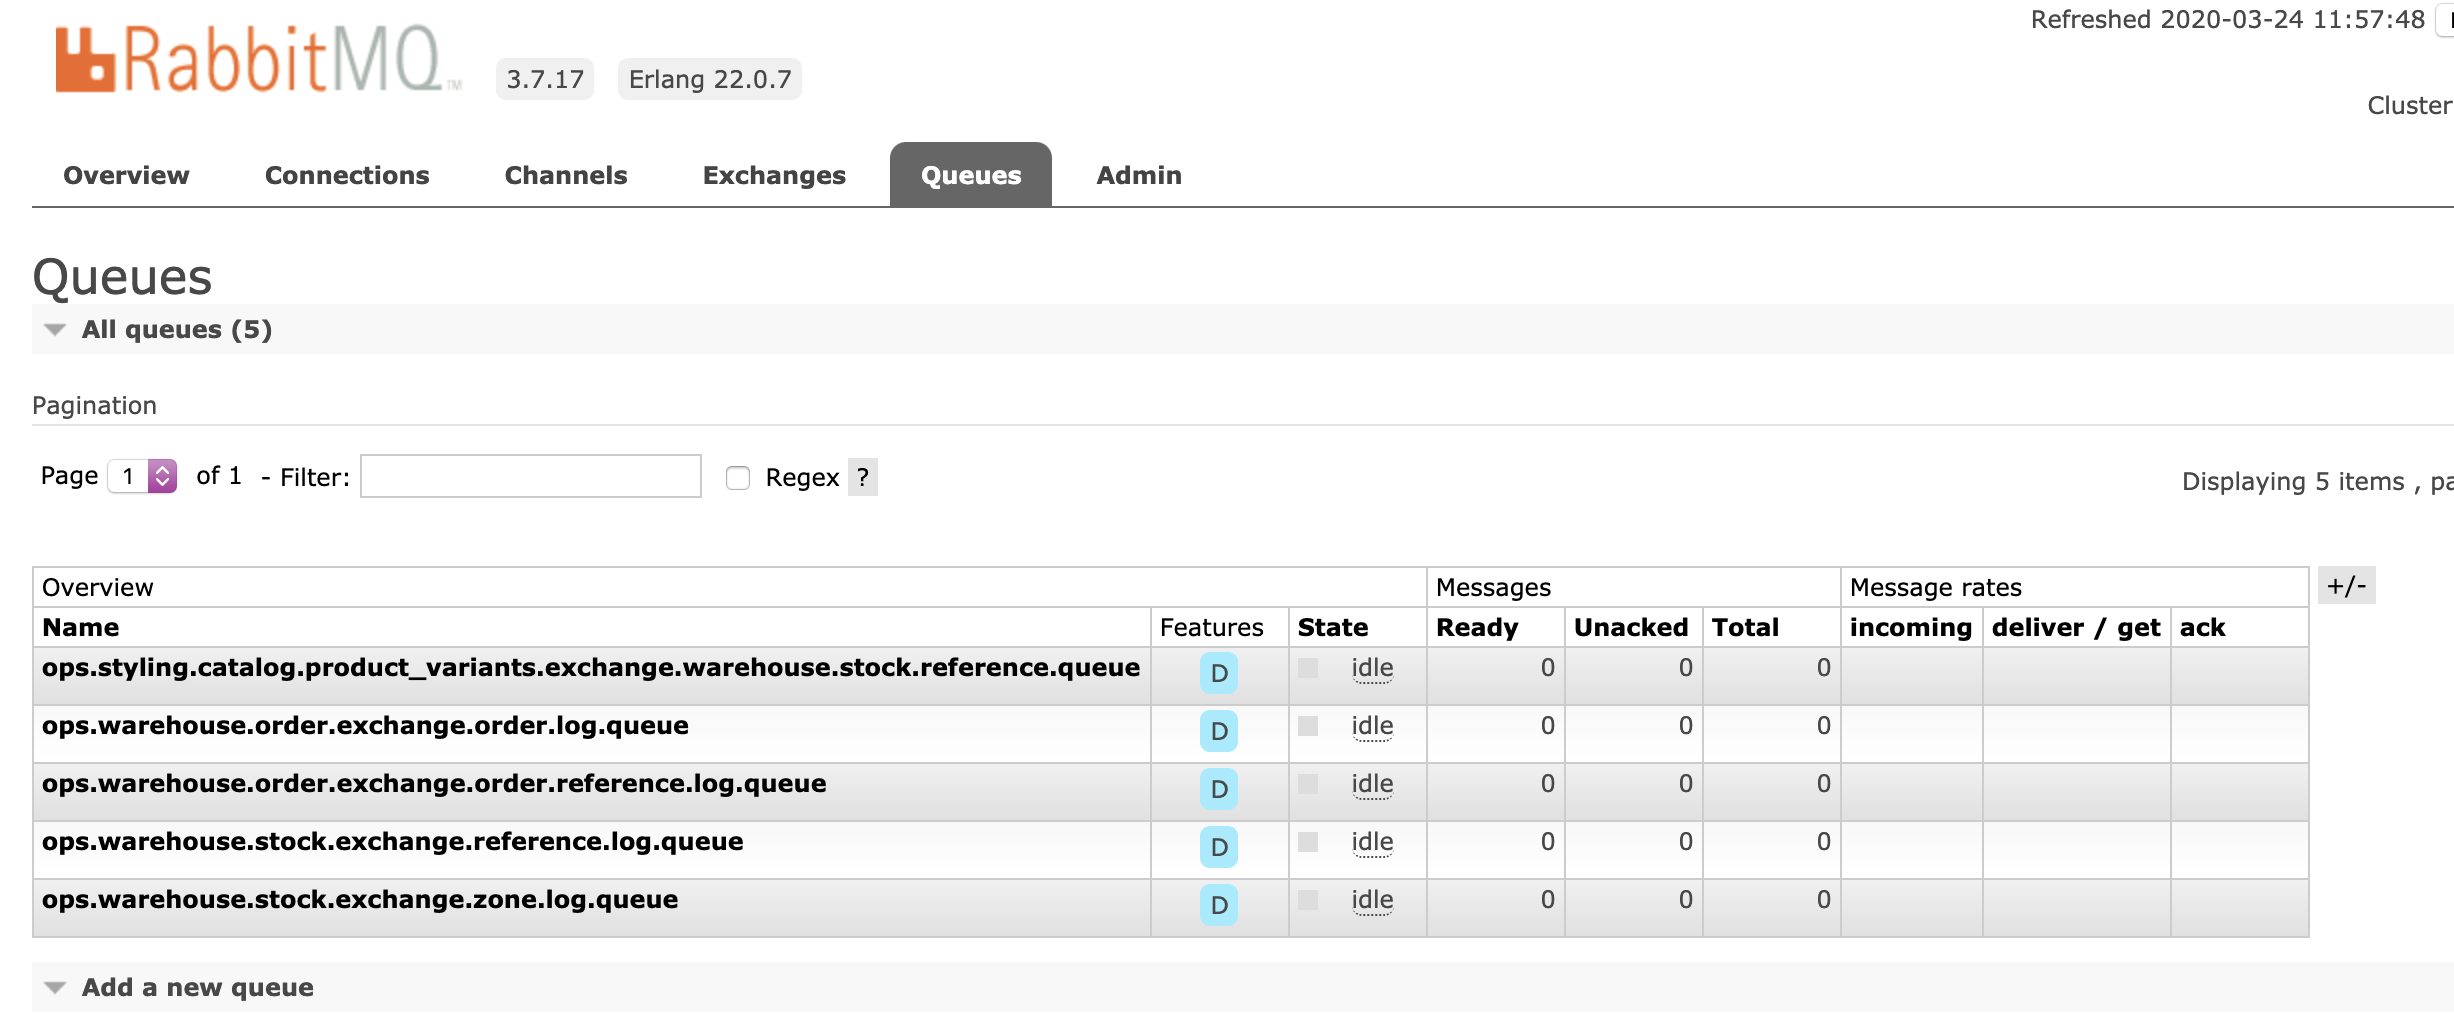Click the idle state label on the reference.log queue
The image size is (2454, 1014).
coord(1373,841)
